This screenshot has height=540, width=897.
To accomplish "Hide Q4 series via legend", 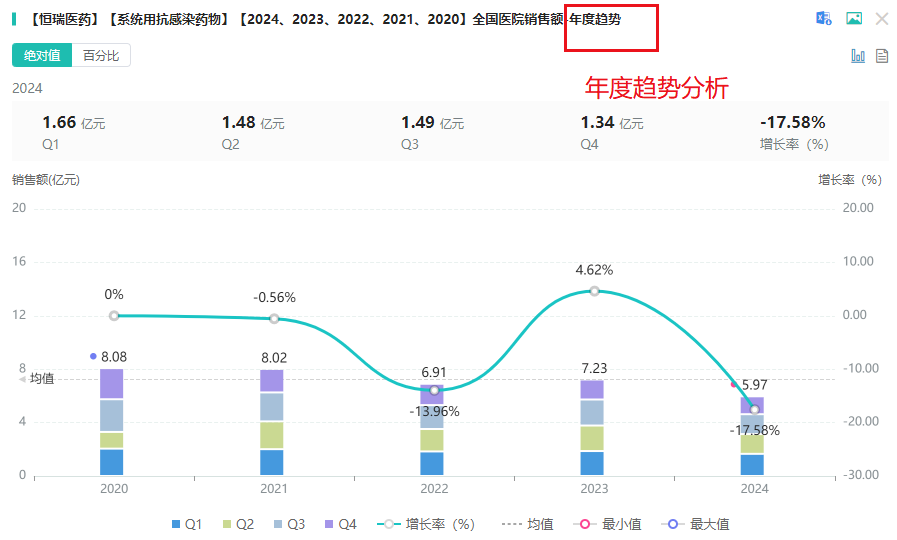I will (x=340, y=524).
